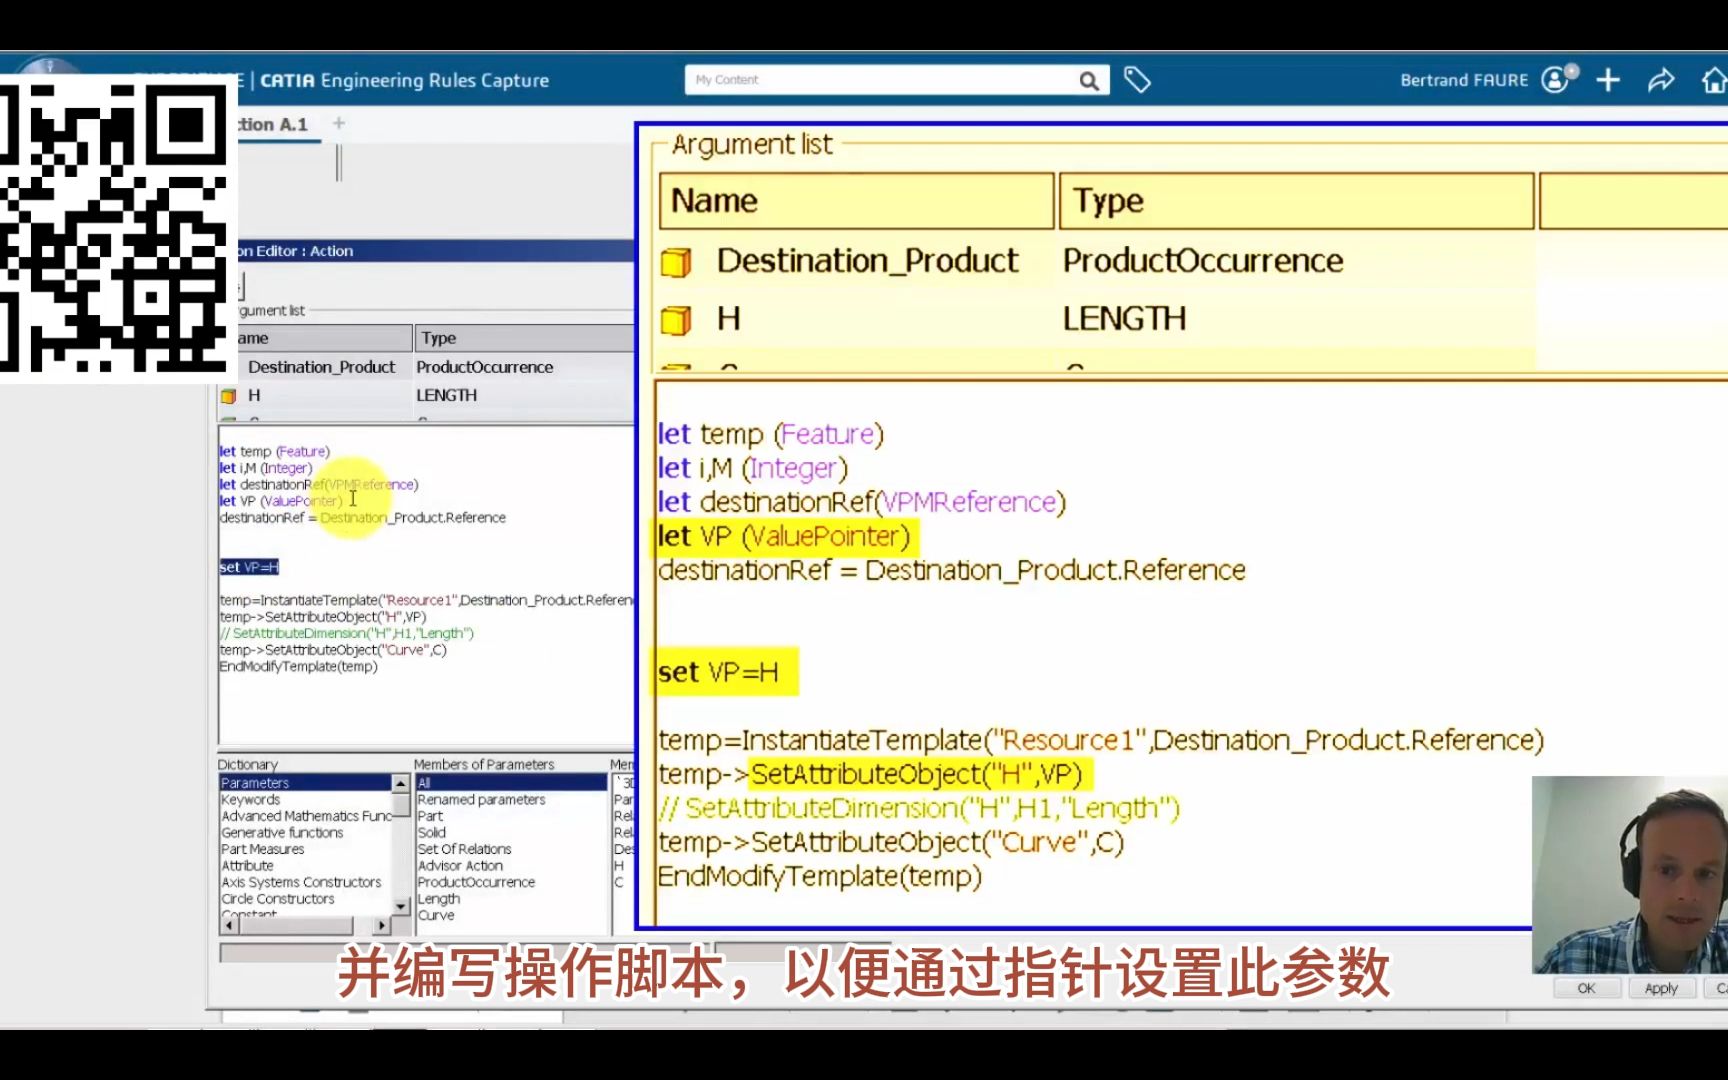Click the OK button
The width and height of the screenshot is (1728, 1080).
pos(1586,988)
